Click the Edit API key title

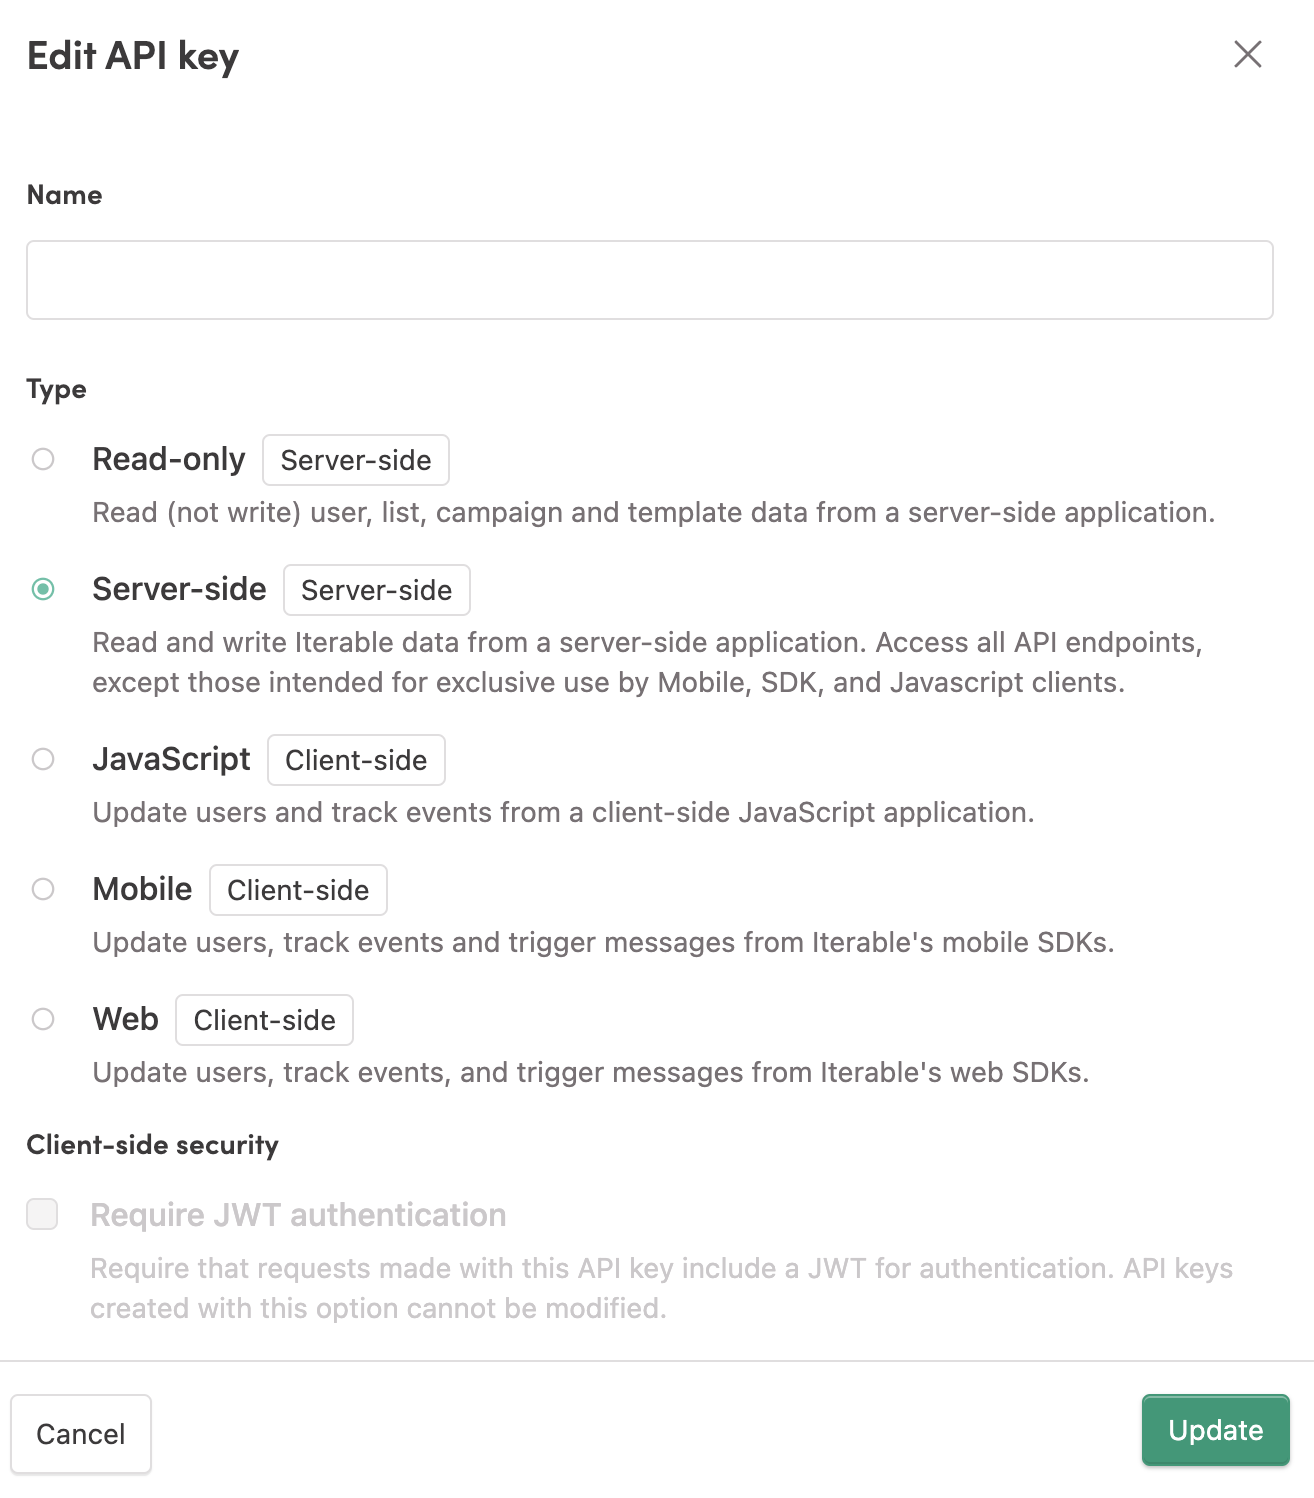(x=133, y=56)
